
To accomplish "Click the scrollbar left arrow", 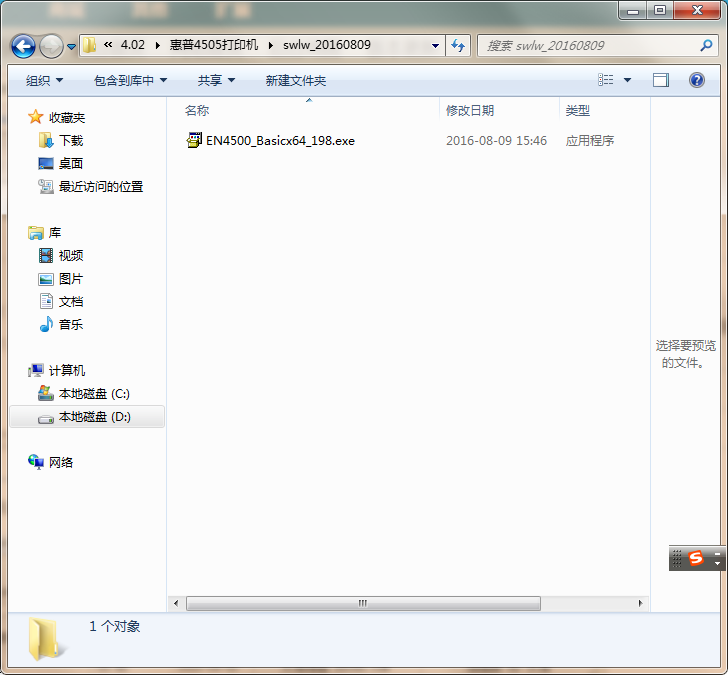I will pyautogui.click(x=176, y=603).
